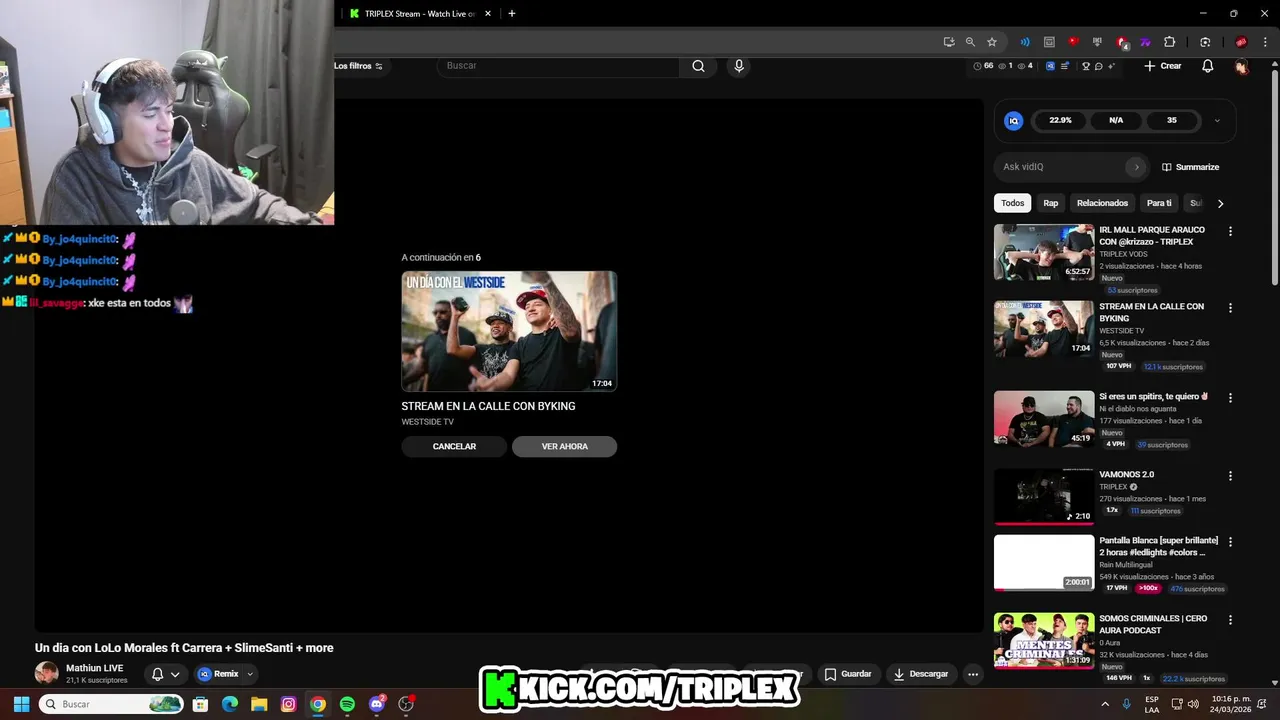Click the Remix button
This screenshot has width=1280, height=720.
pos(219,674)
